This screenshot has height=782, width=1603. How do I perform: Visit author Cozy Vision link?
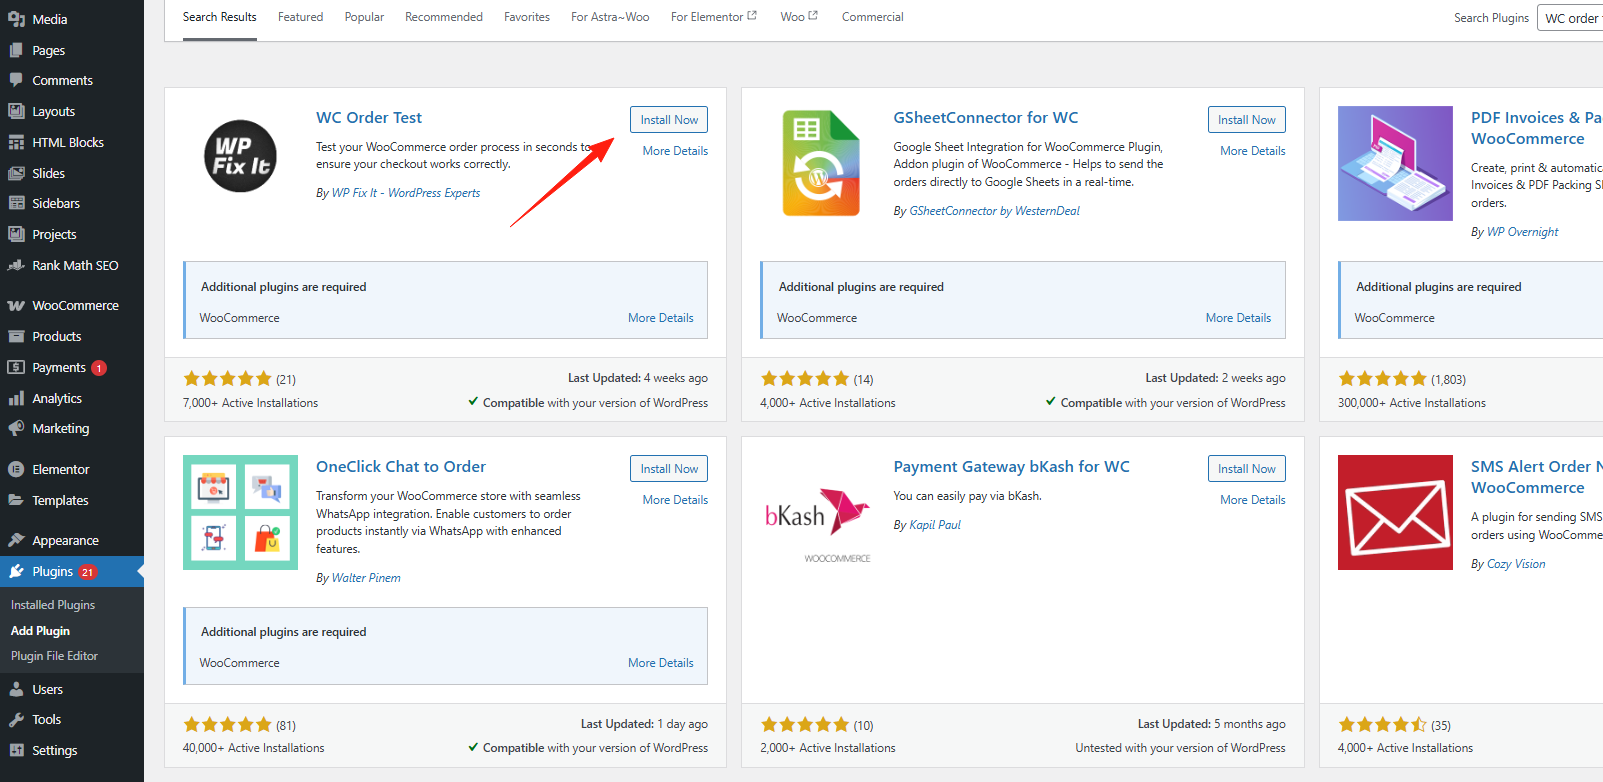1516,564
